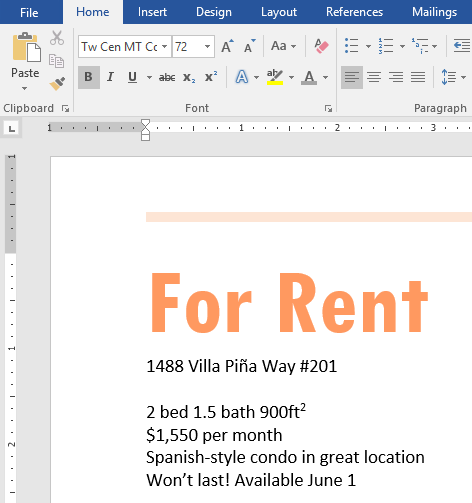Viewport: 472px width, 503px height.
Task: Expand the font size 72 dropdown
Action: [x=207, y=47]
